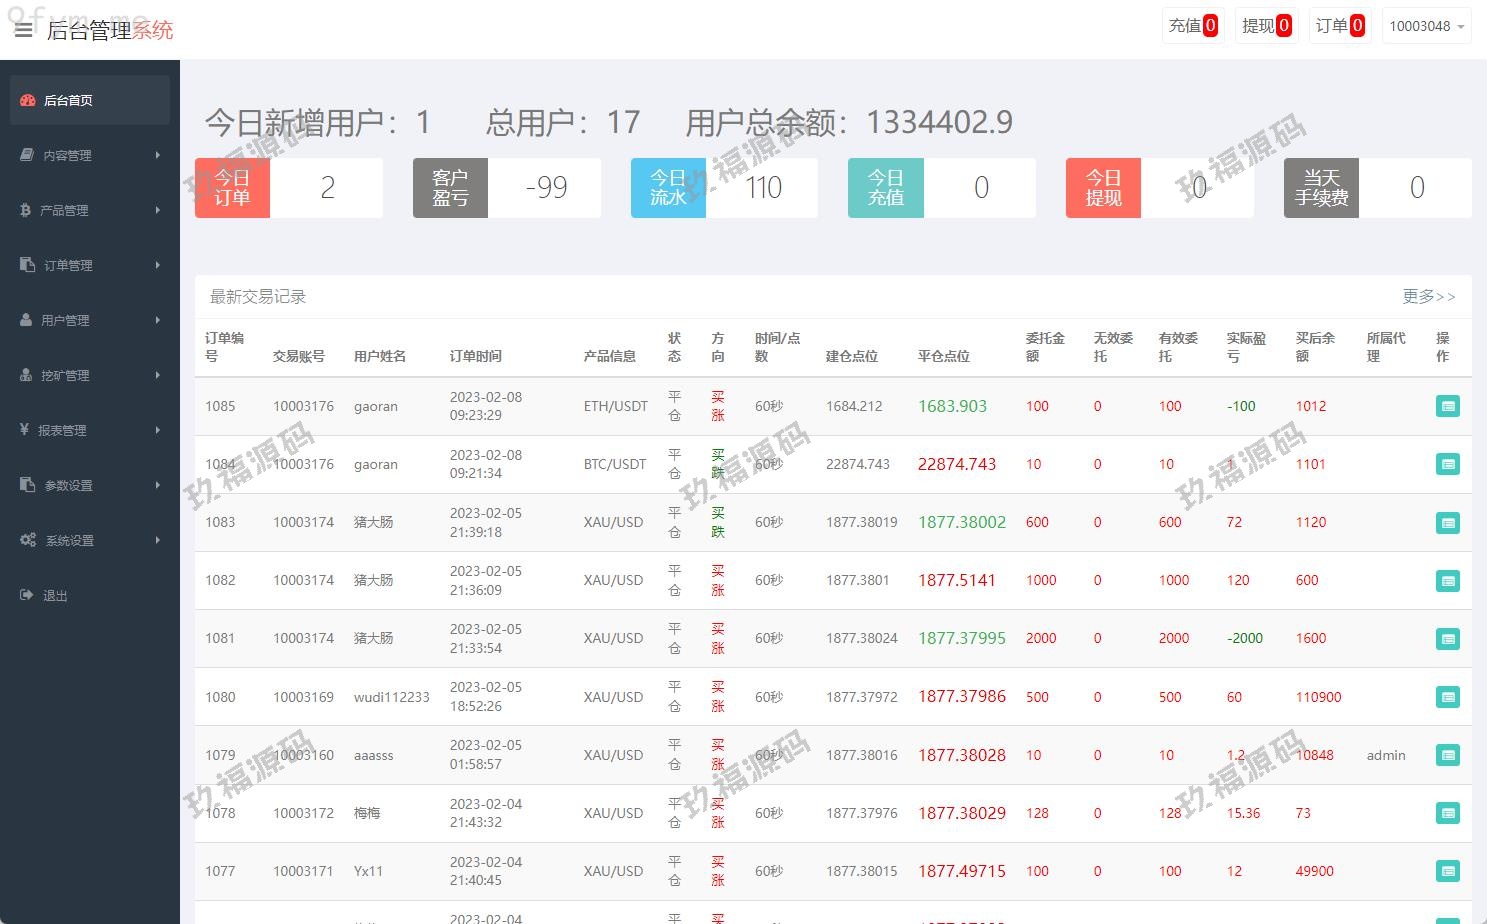Open the 10003048 account dropdown
Image resolution: width=1487 pixels, height=924 pixels.
[1427, 26]
